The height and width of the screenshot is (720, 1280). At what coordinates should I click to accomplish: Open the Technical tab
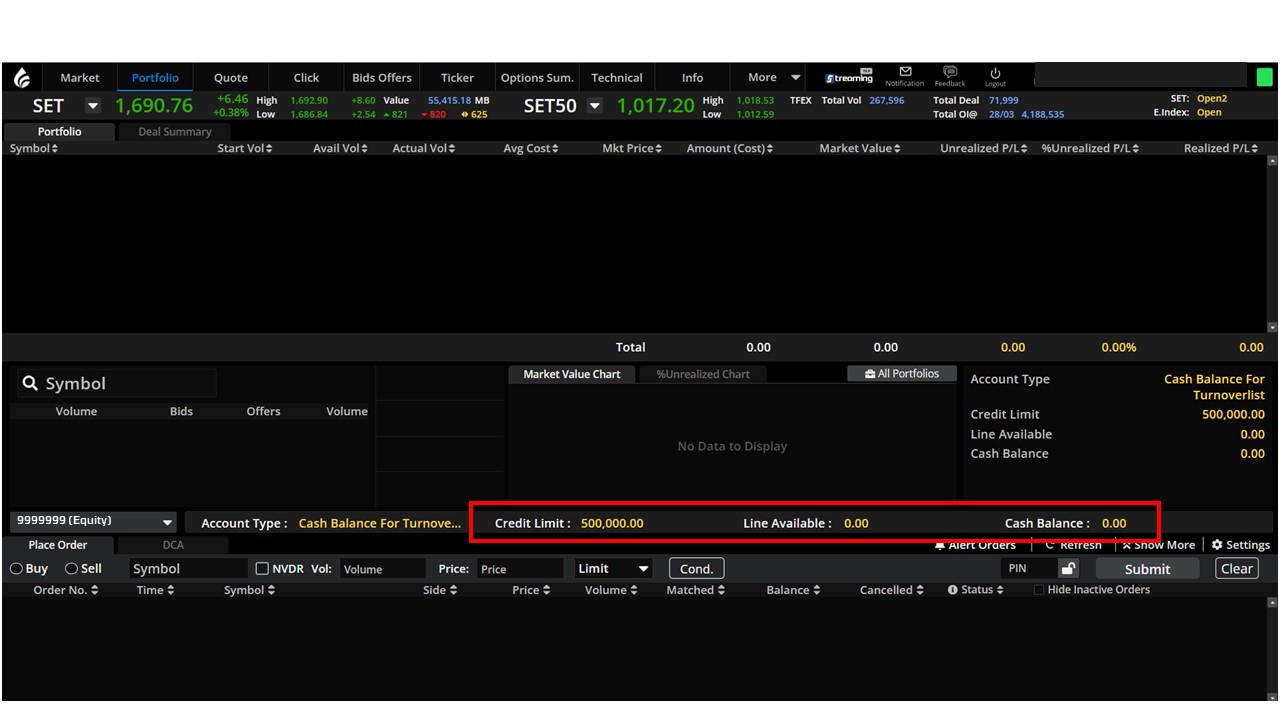click(617, 78)
